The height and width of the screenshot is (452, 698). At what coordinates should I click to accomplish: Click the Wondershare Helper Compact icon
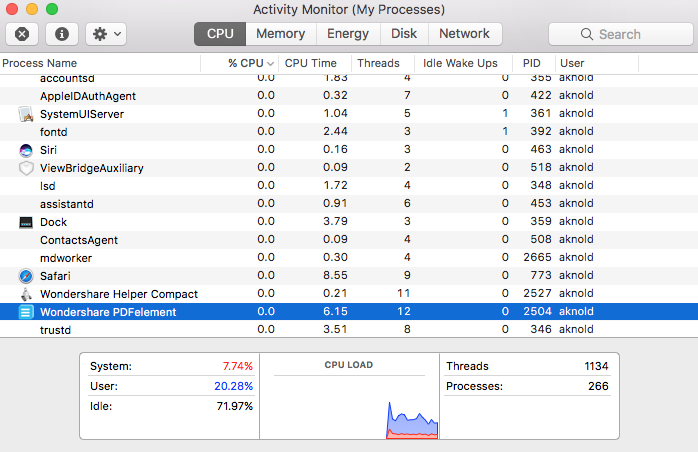[x=26, y=294]
